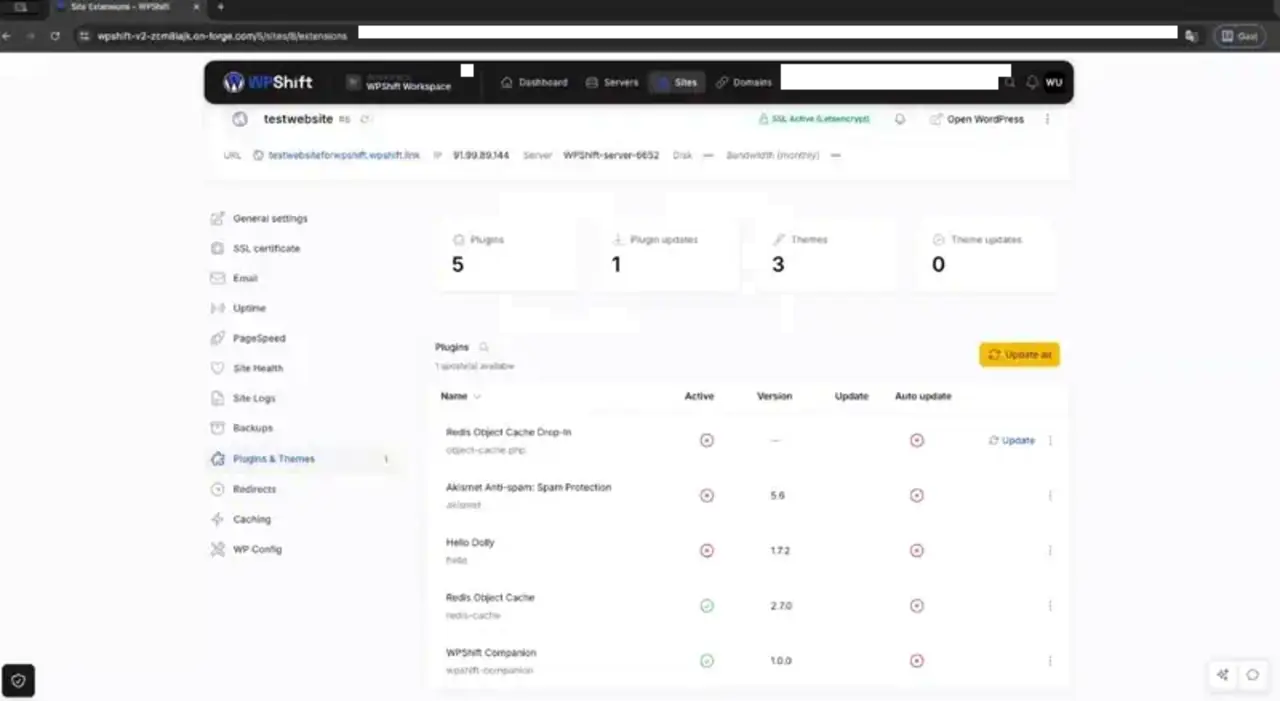Click the IP address 91.99.89.144
Viewport: 1280px width, 701px height.
[x=481, y=155]
